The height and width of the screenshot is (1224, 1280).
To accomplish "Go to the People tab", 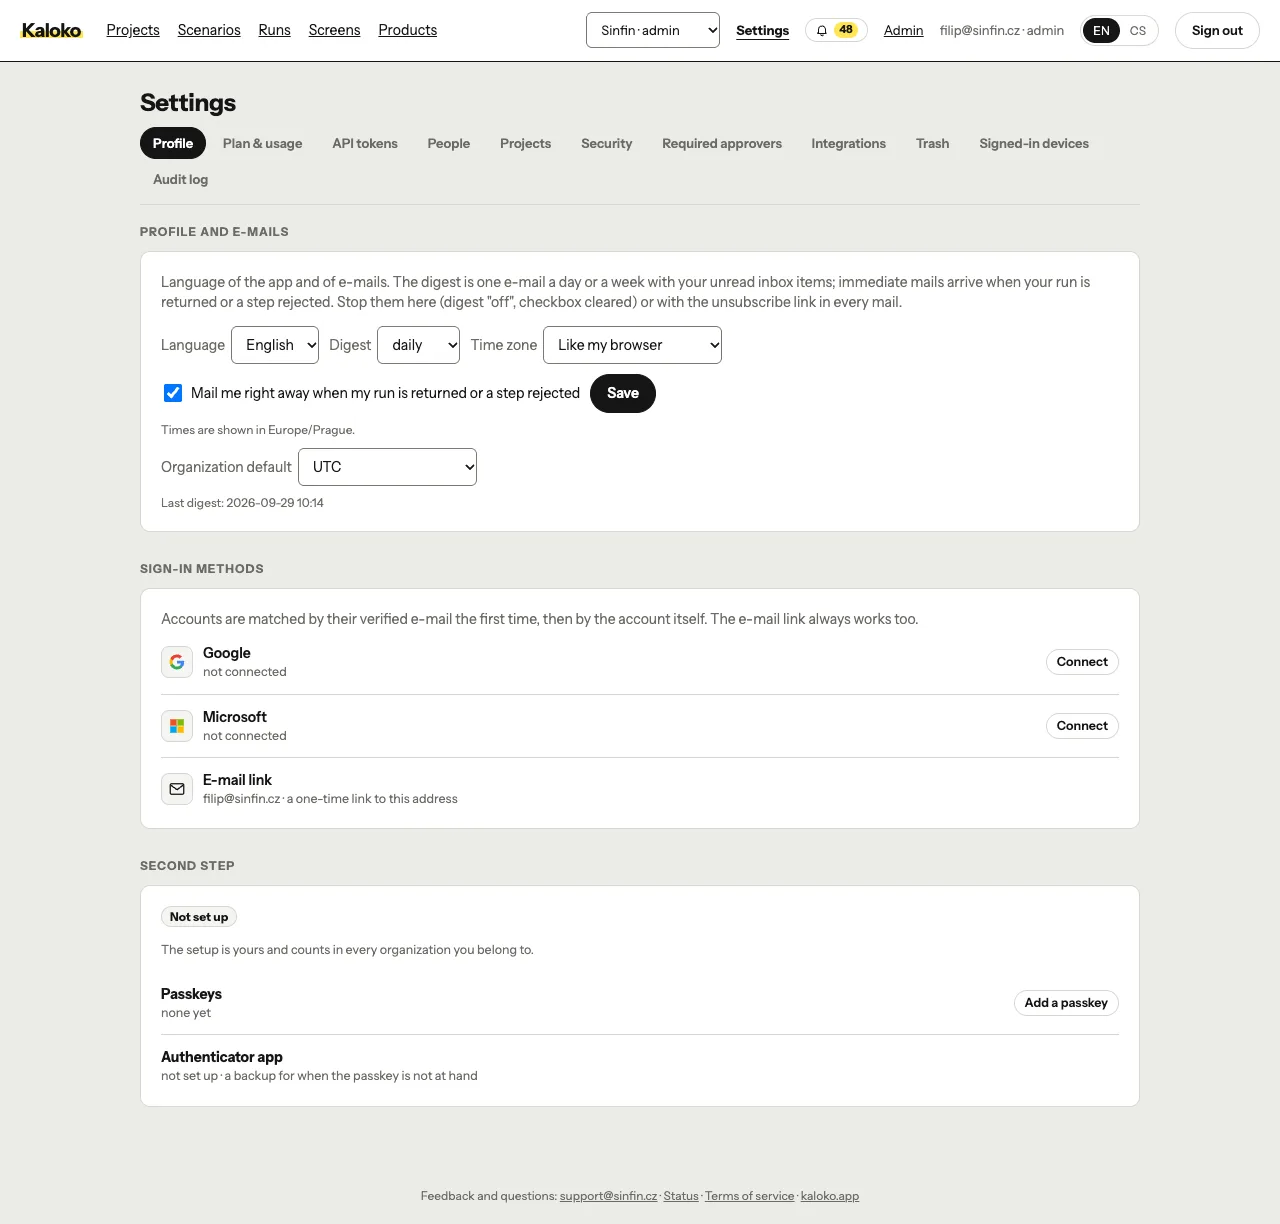I will point(449,144).
